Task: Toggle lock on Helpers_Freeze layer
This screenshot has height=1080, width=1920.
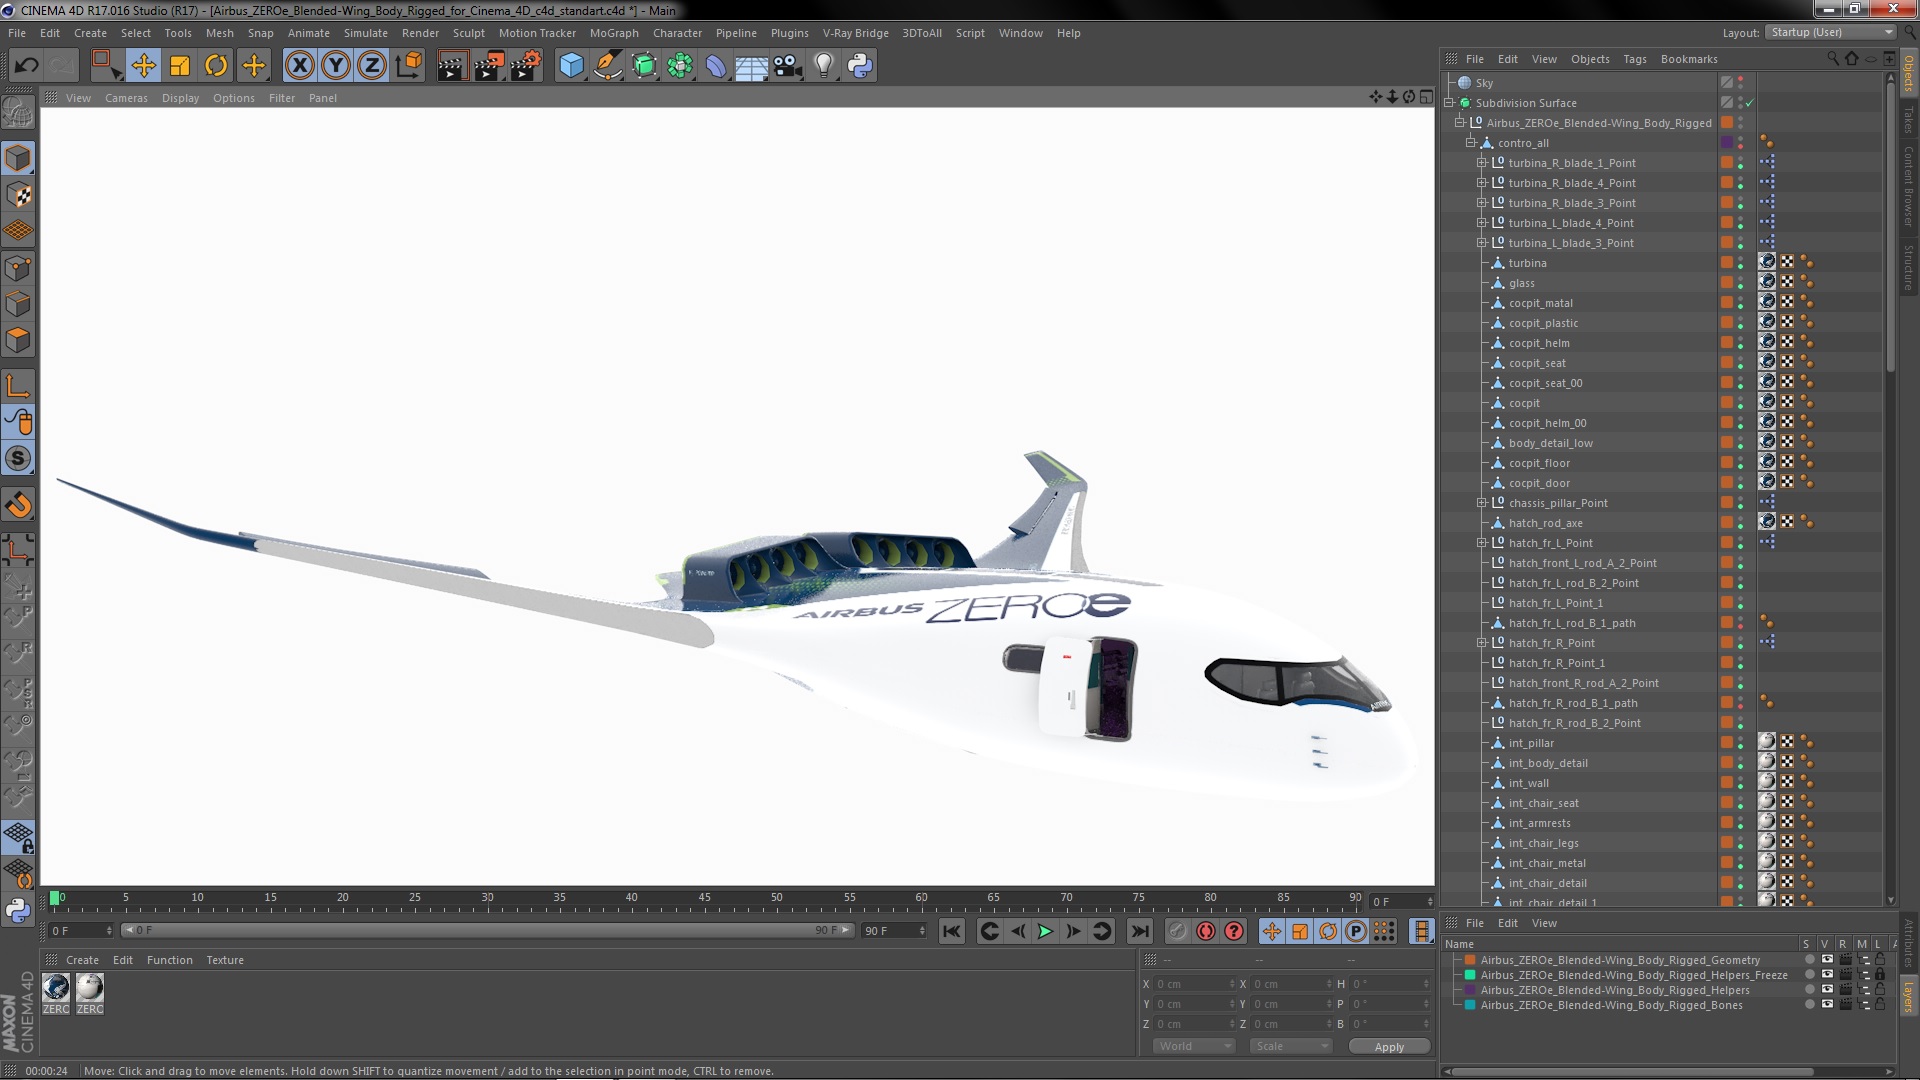Action: pyautogui.click(x=1880, y=975)
